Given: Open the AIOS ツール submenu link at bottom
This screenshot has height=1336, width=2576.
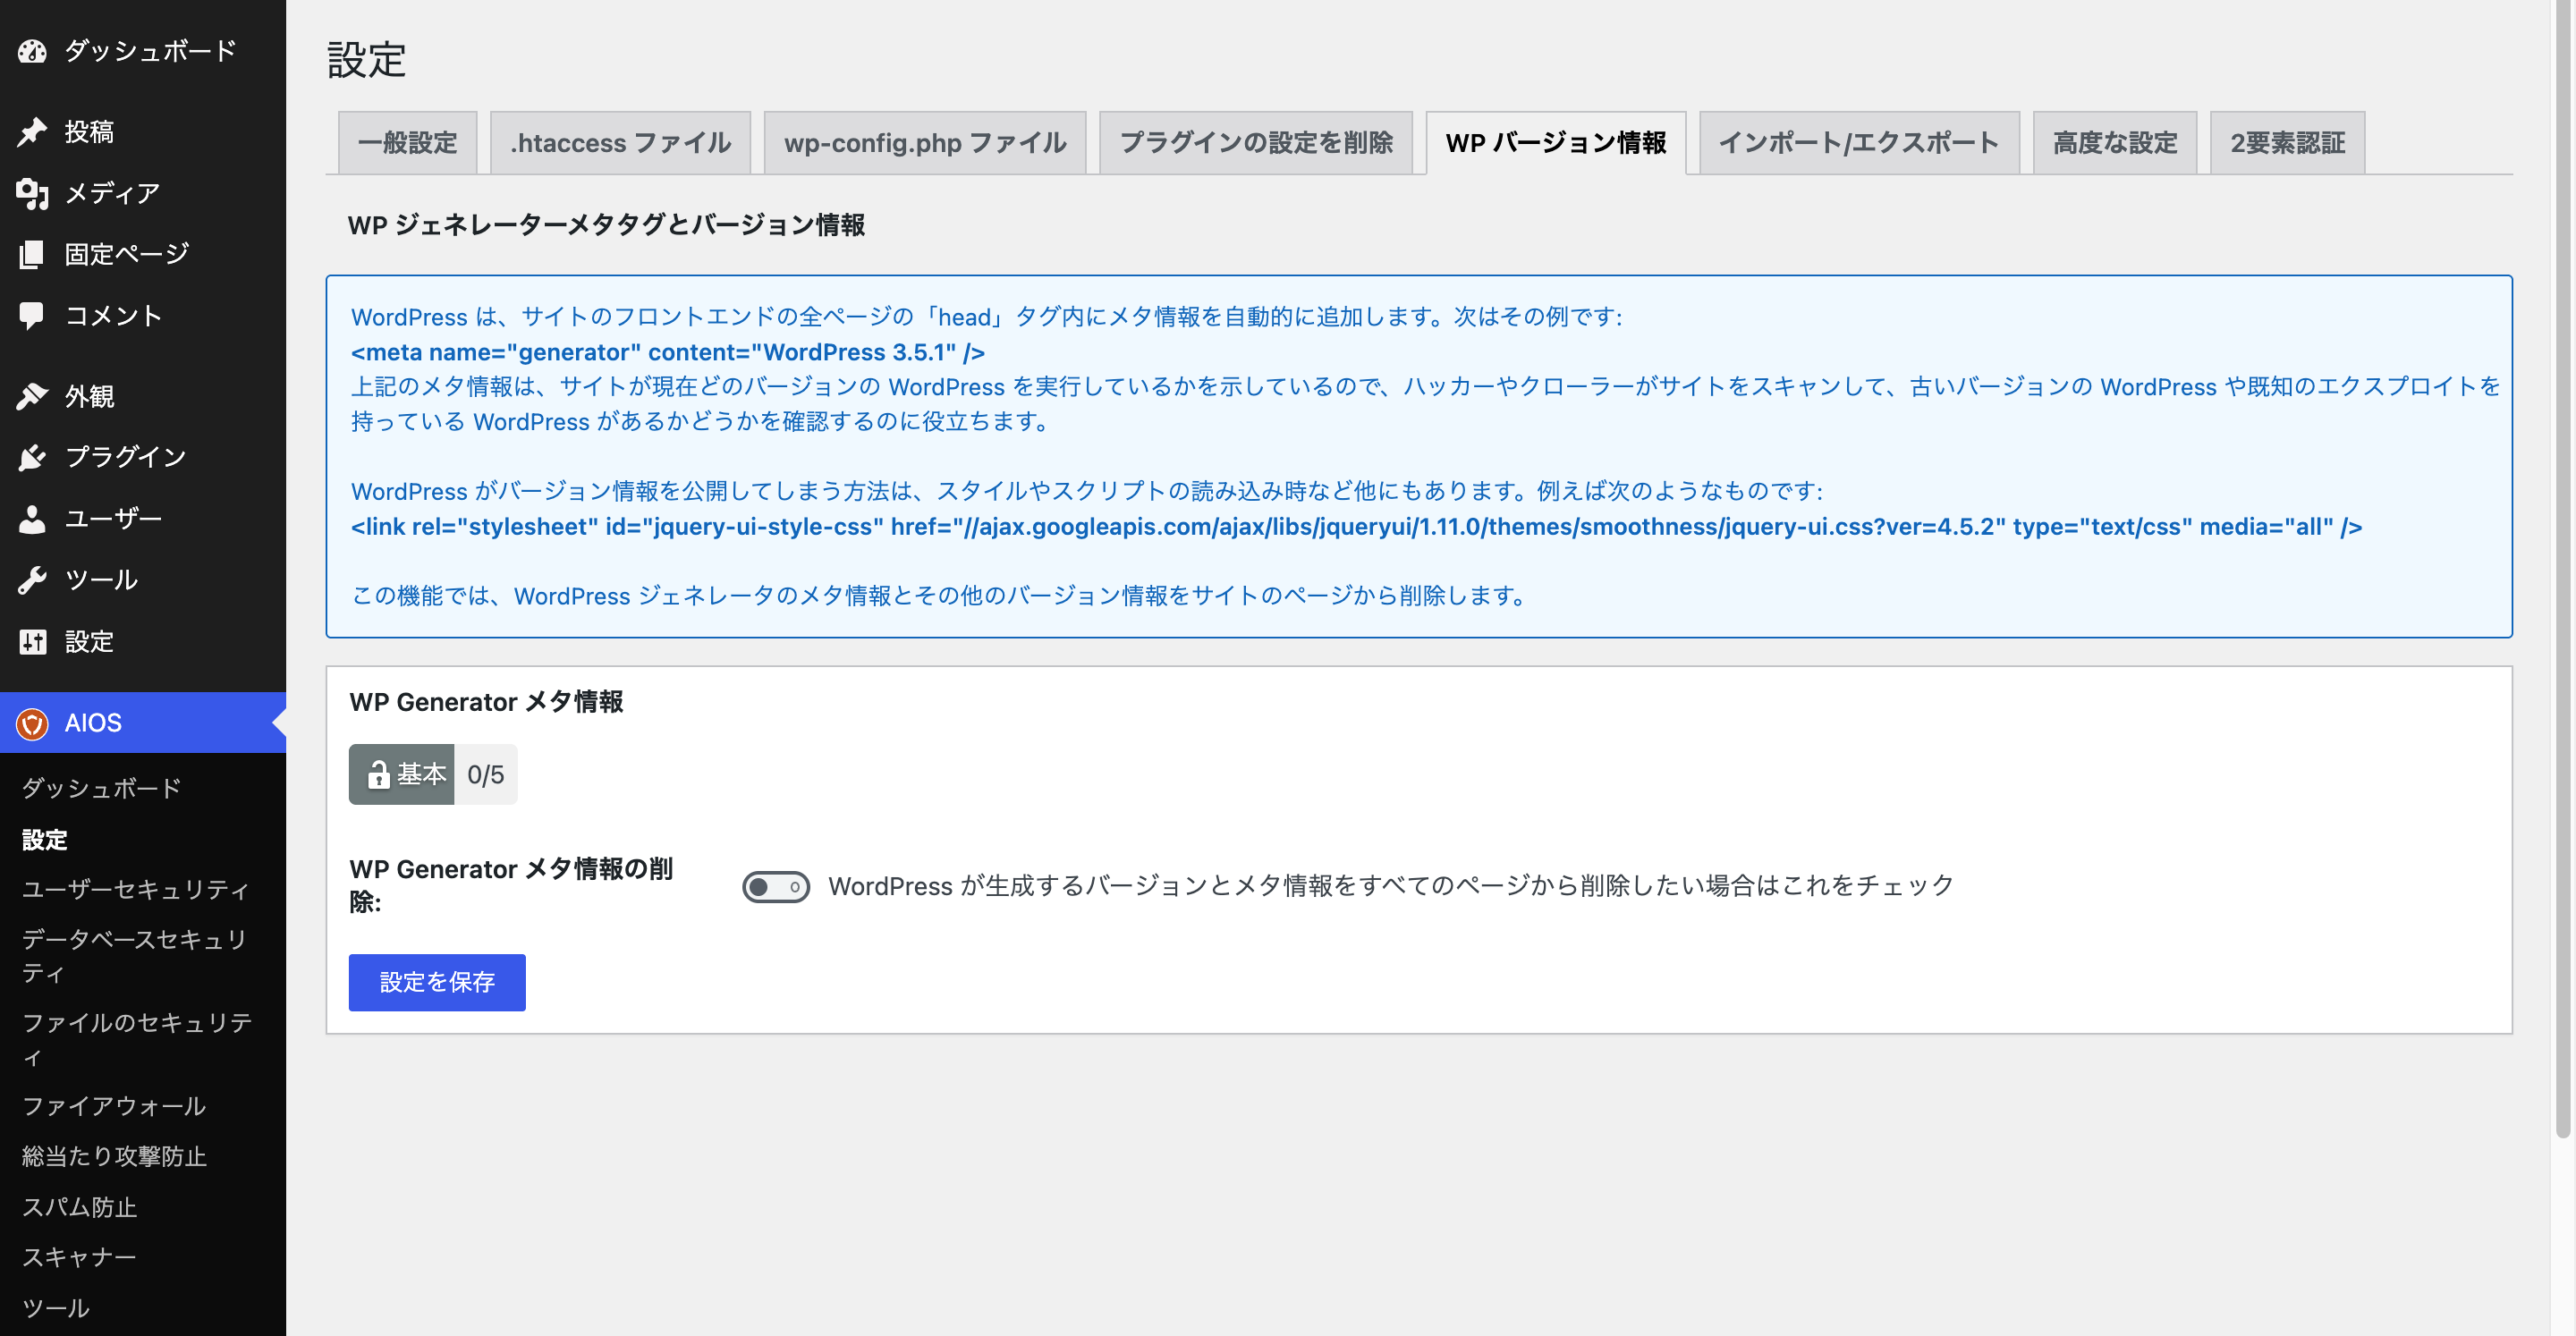Looking at the screenshot, I should [56, 1308].
